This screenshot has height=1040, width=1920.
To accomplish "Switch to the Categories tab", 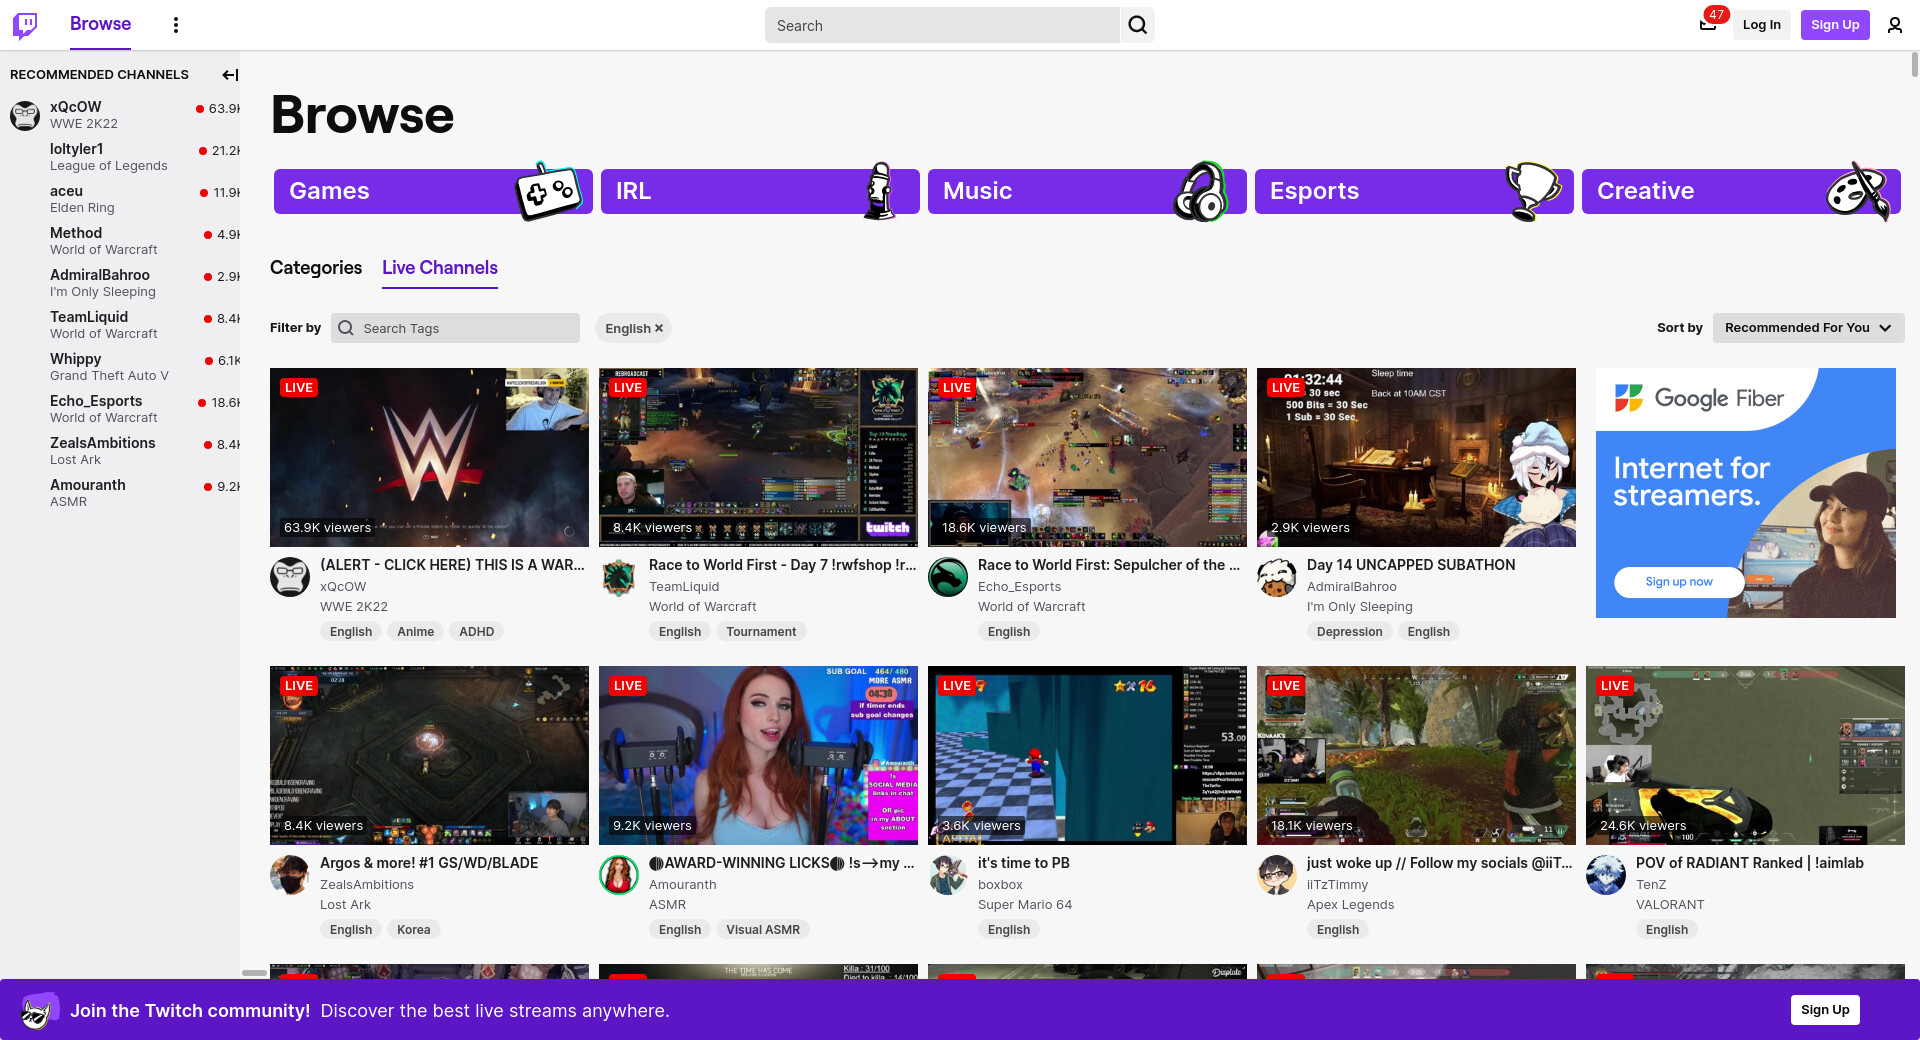I will [316, 268].
